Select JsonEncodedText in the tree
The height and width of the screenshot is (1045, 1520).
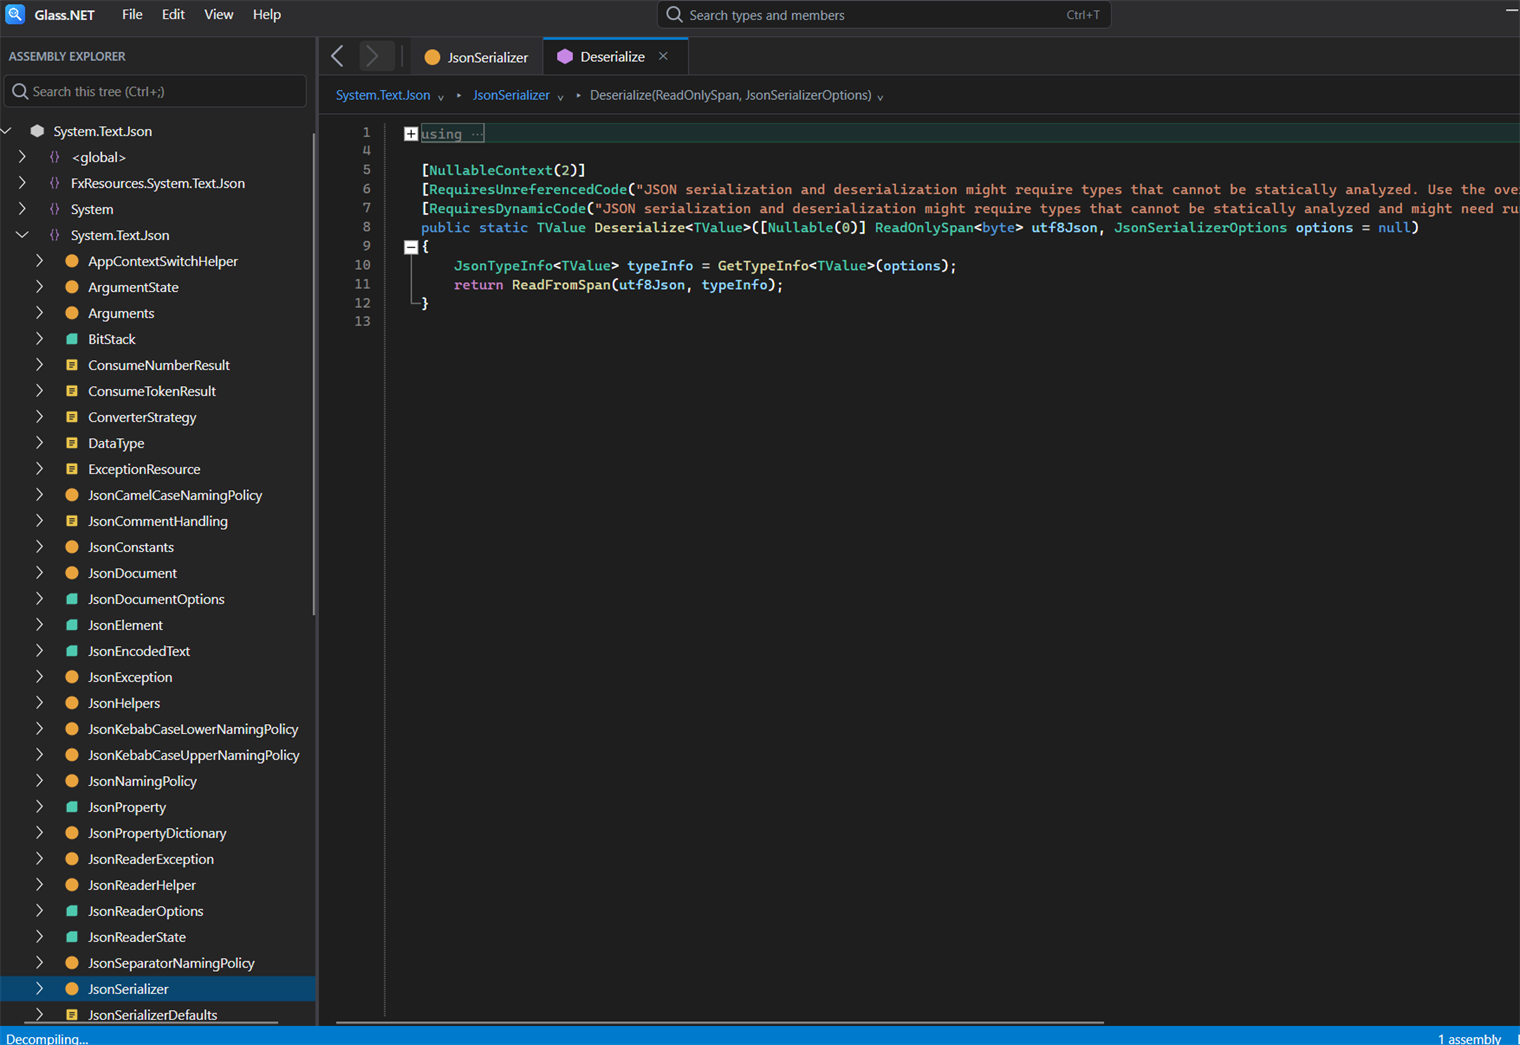click(139, 651)
